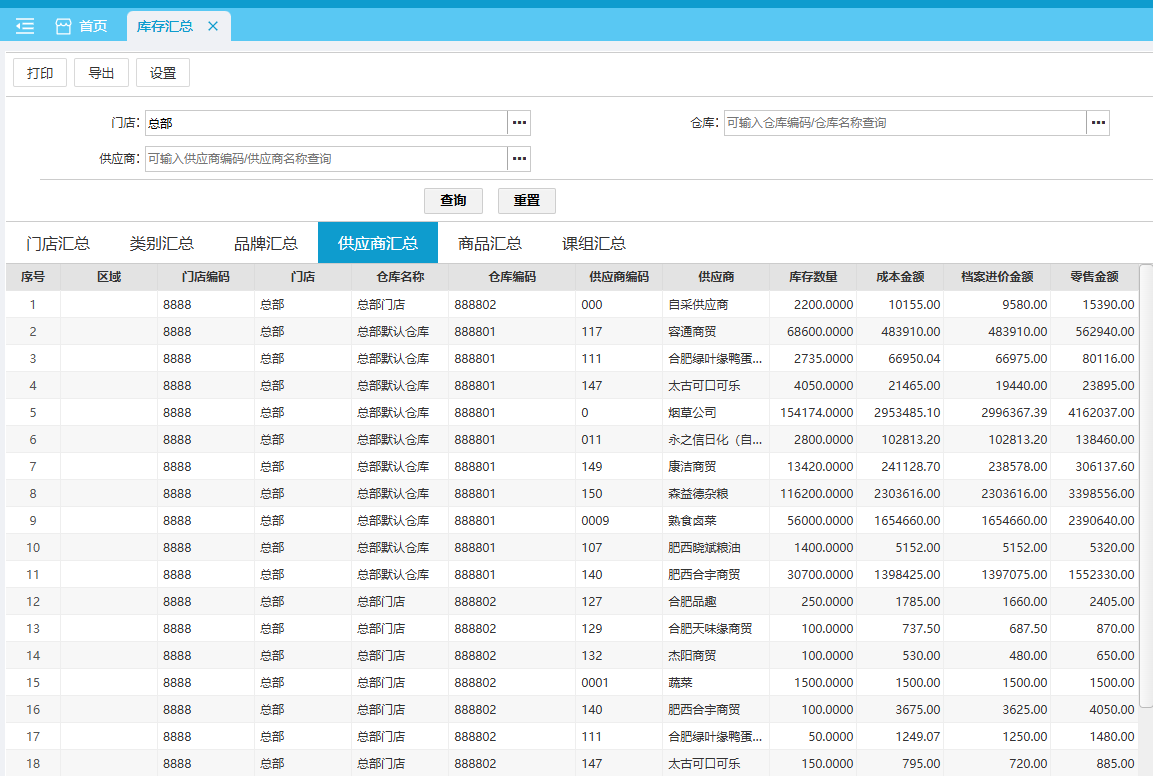This screenshot has width=1153, height=776.
Task: Open the 供应商 lookup ellipsis button
Action: pos(519,159)
